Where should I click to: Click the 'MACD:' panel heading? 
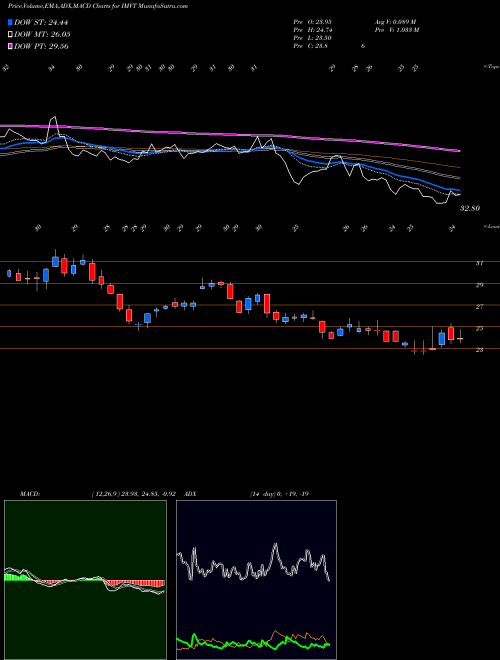click(30, 494)
